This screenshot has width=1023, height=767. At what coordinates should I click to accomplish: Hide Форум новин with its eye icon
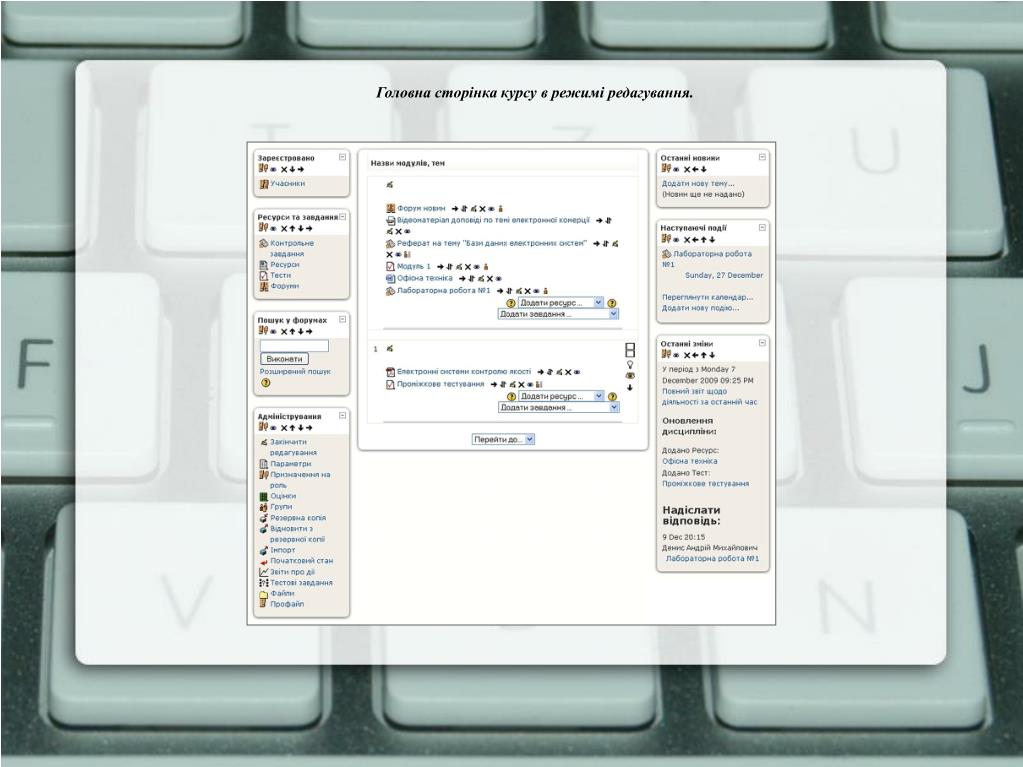click(491, 209)
